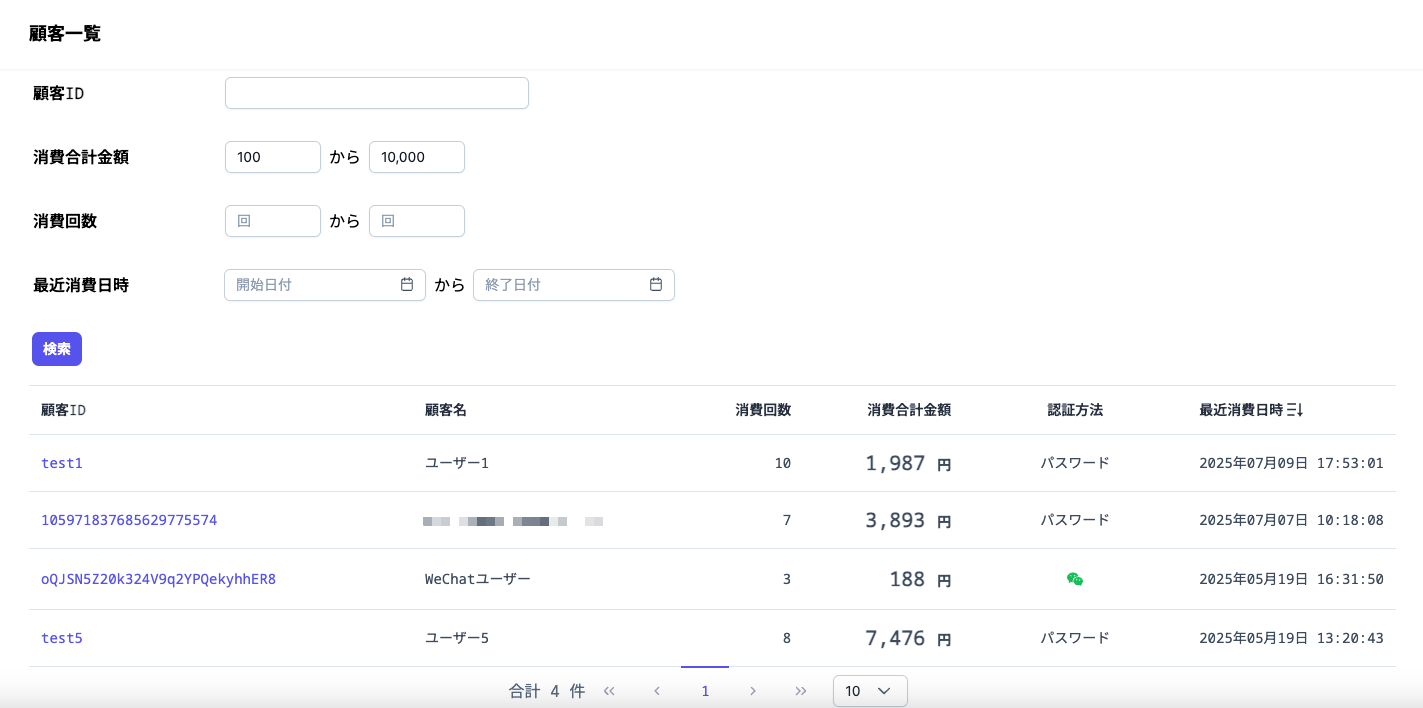Click the 消費合計金額 column header
The image size is (1423, 708).
[x=909, y=410]
